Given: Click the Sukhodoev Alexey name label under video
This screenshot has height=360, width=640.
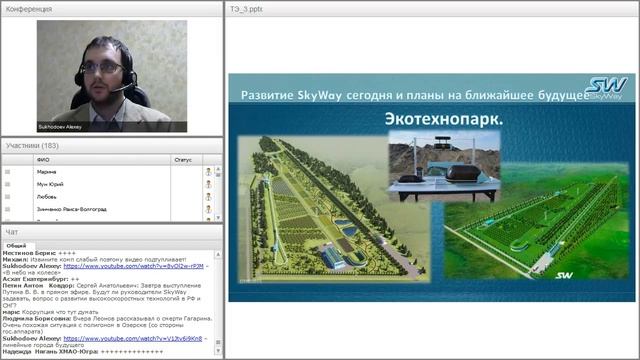Looking at the screenshot, I should pos(60,127).
